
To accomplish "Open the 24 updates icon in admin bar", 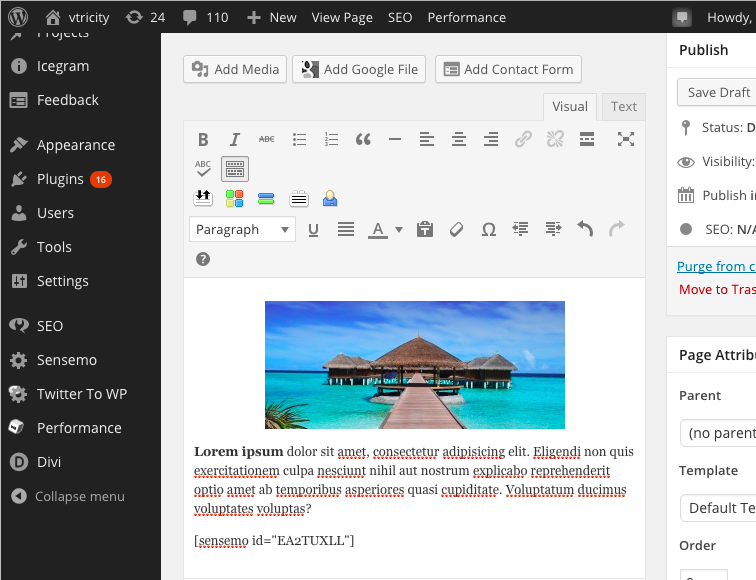I will [145, 17].
